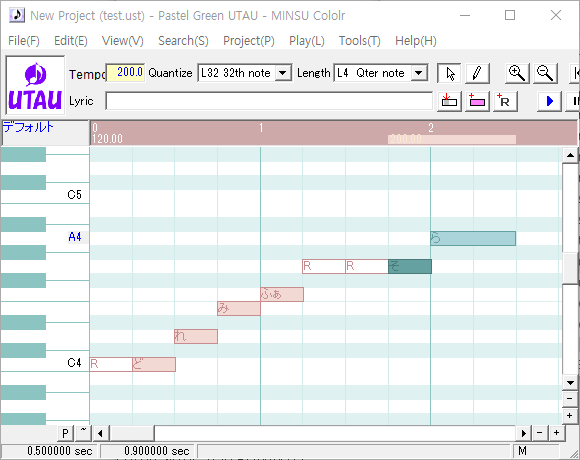Screen dimensions: 580x460
Task: Select the れ note
Action: 196,336
